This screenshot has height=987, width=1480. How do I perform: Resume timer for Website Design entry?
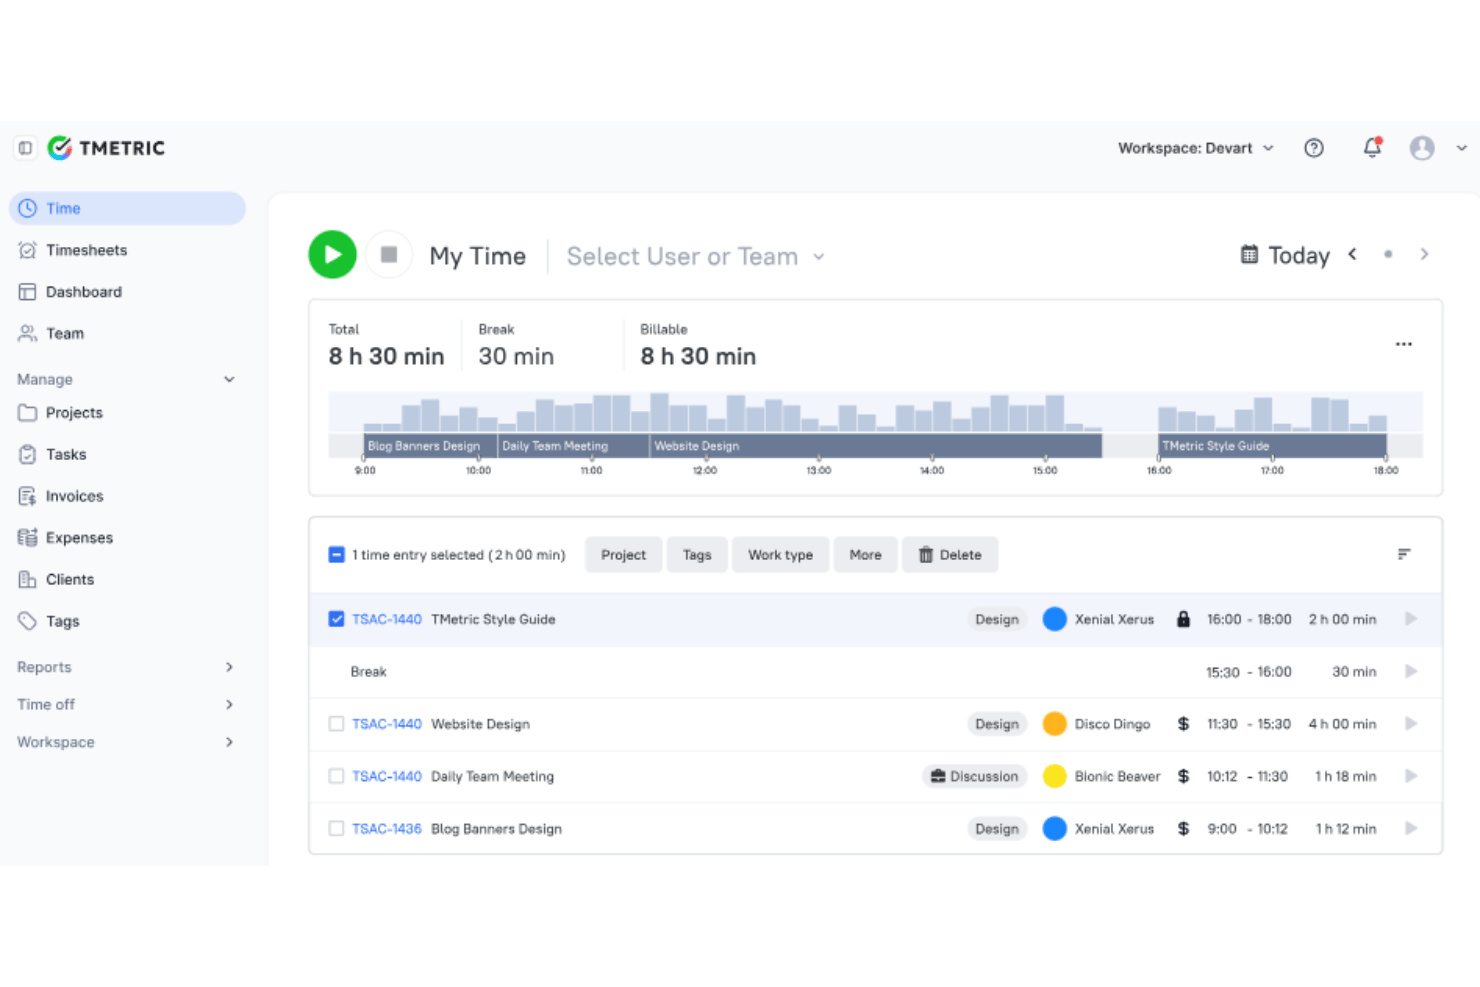click(x=1411, y=723)
